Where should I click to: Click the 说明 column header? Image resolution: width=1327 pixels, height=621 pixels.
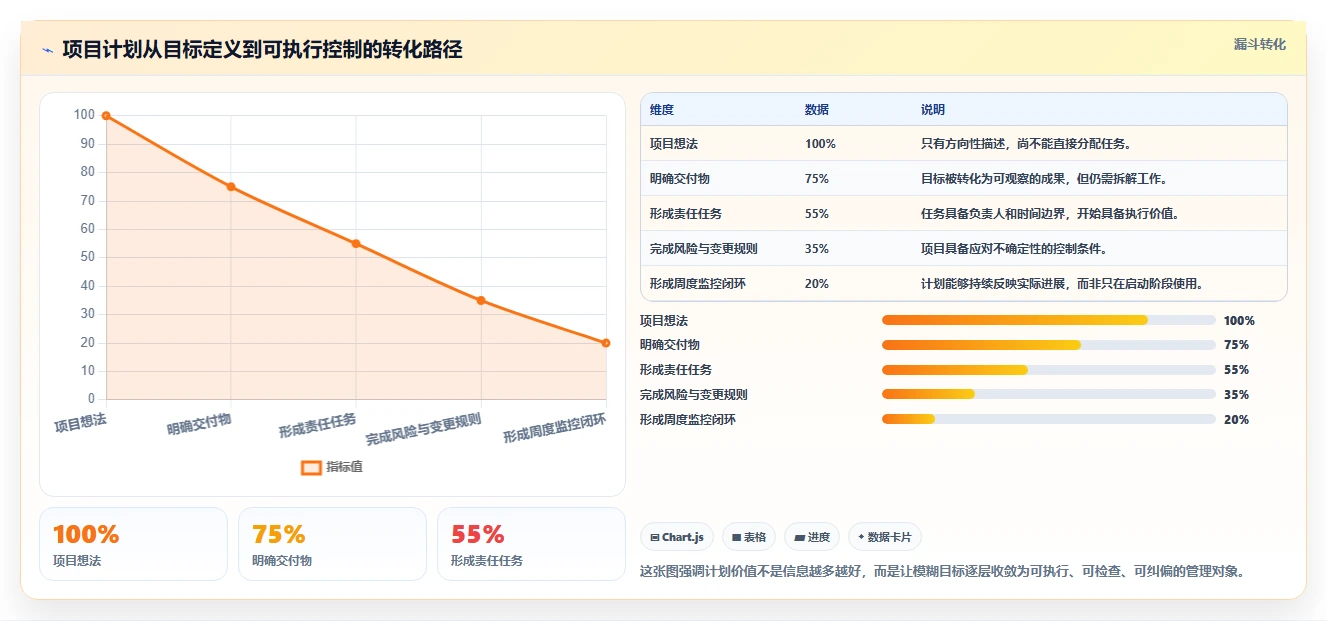(933, 110)
